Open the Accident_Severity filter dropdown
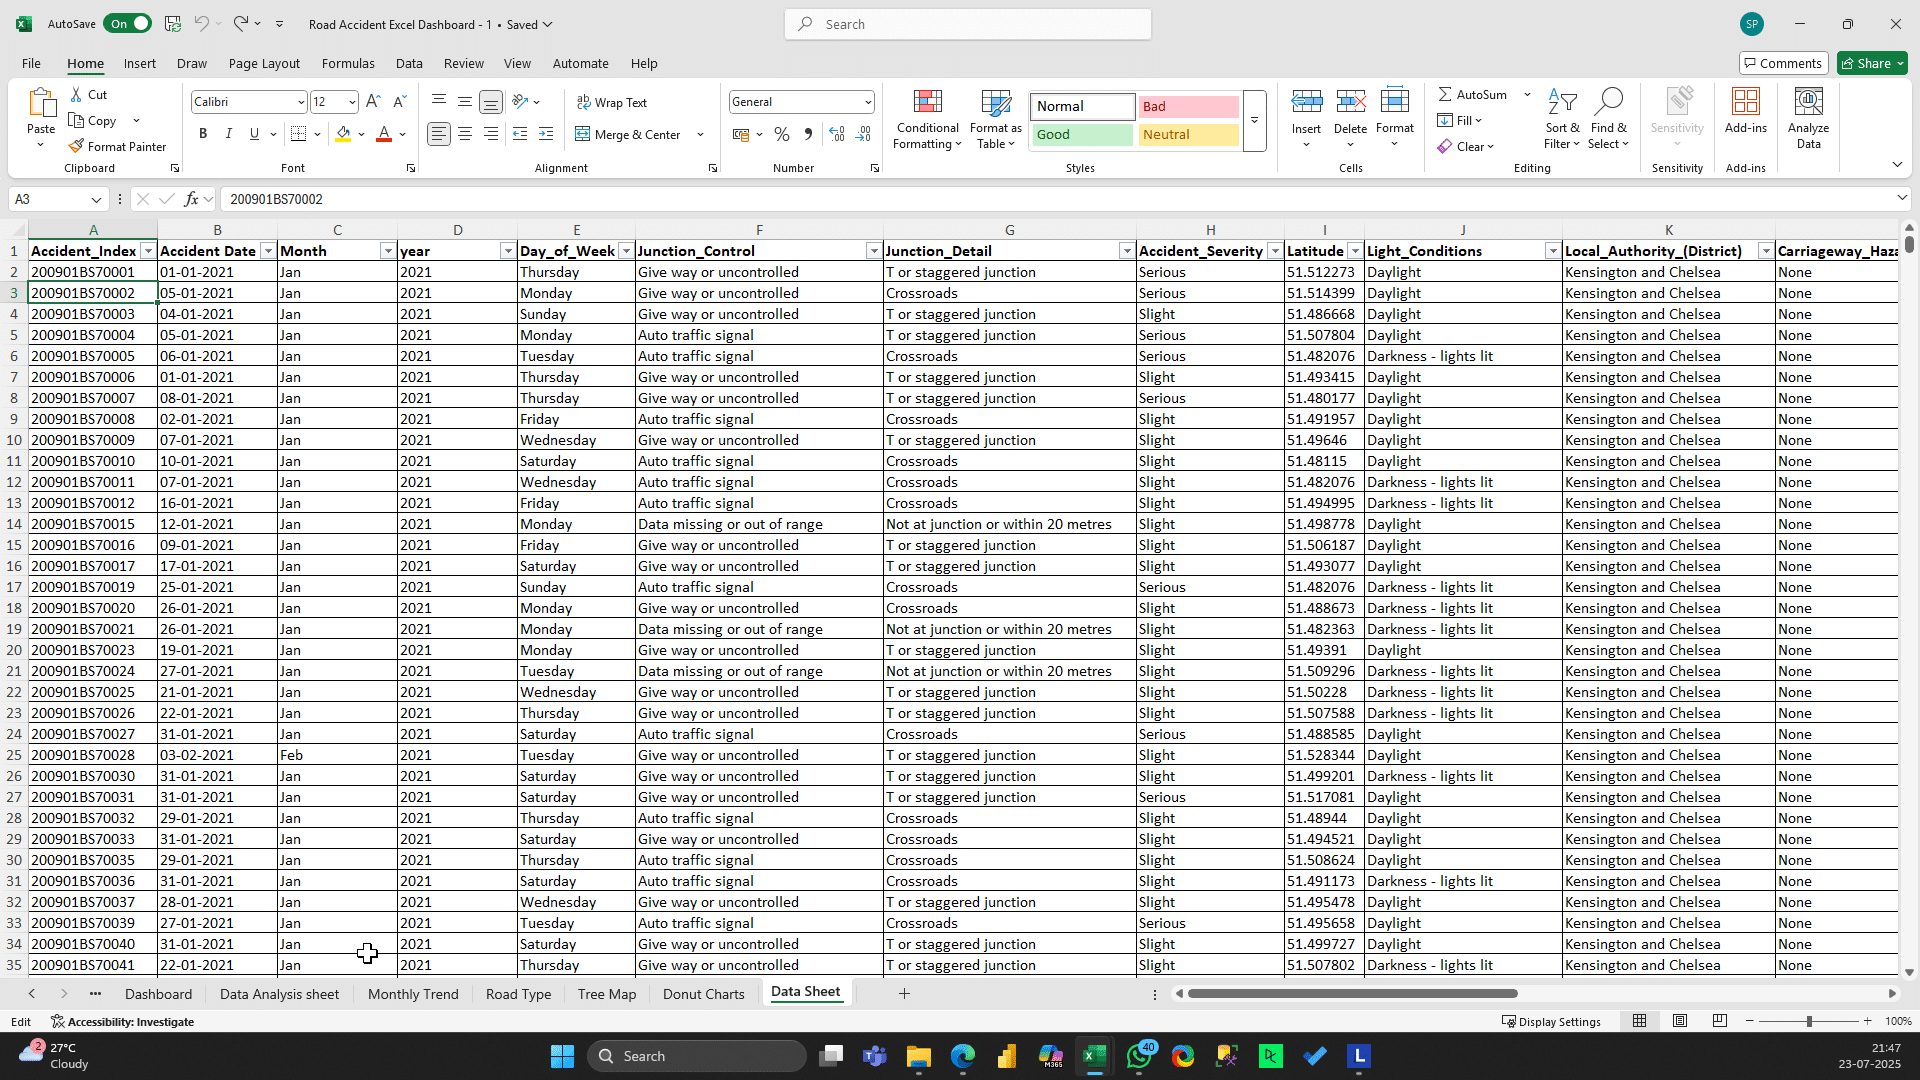The image size is (1920, 1080). [x=1275, y=251]
